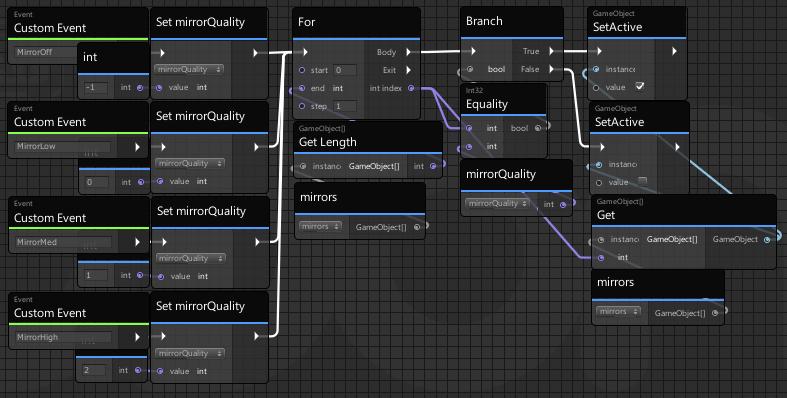Click the Equality first int input port
Image resolution: width=787 pixels, height=398 pixels.
tap(469, 128)
